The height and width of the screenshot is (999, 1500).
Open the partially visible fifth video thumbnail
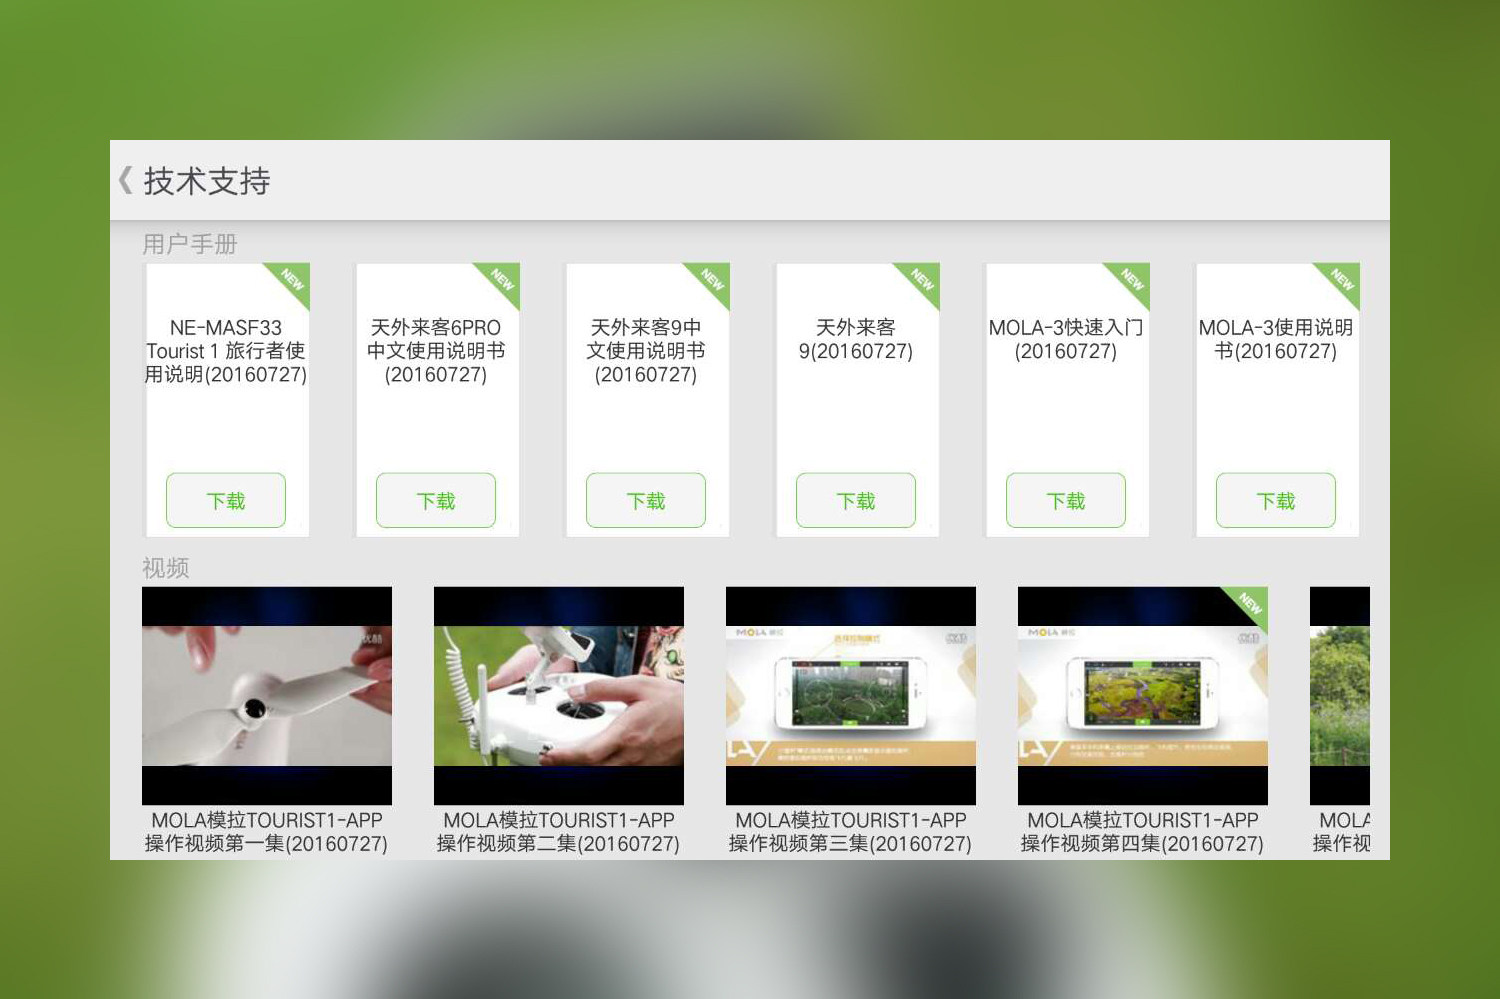click(x=1340, y=696)
